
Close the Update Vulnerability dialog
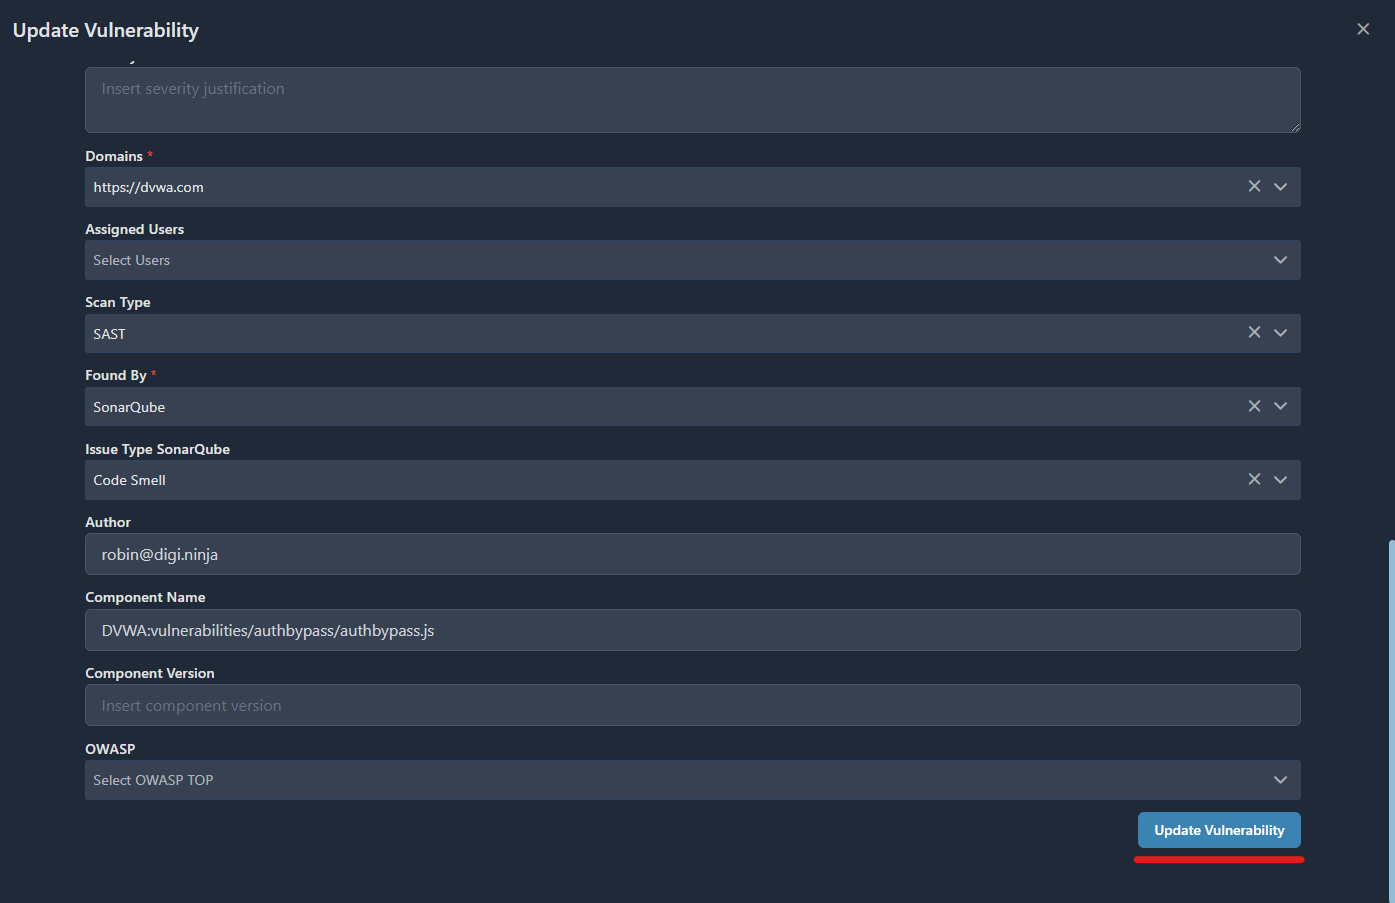1363,28
